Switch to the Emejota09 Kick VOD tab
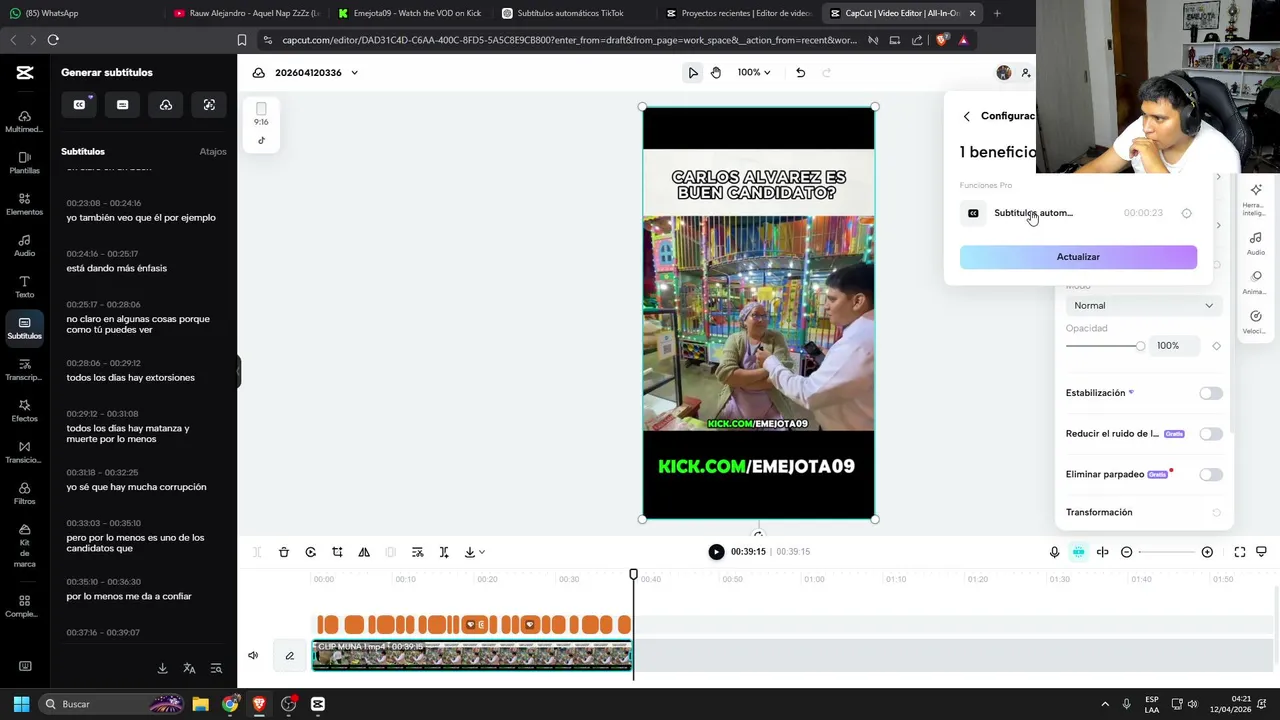This screenshot has width=1280, height=720. 410,13
